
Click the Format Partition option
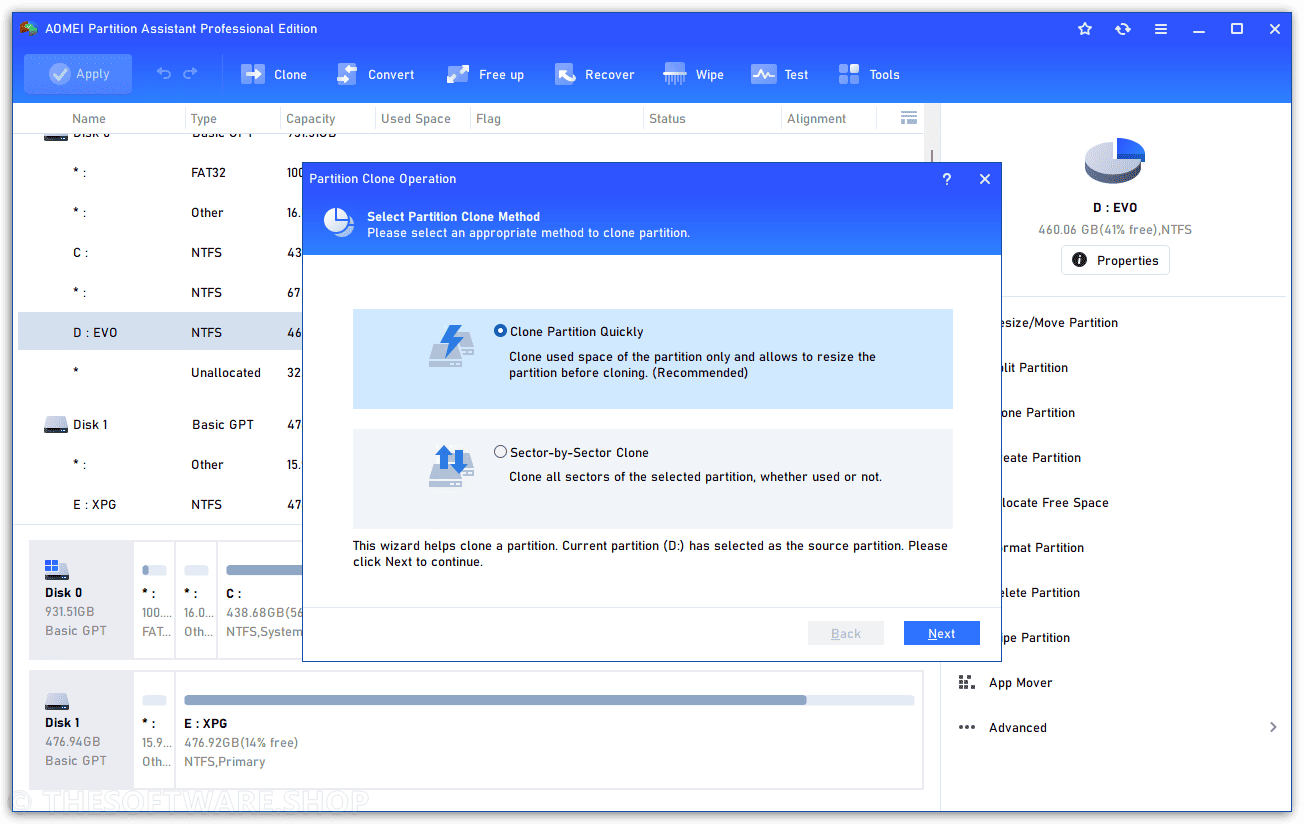[x=1043, y=548]
